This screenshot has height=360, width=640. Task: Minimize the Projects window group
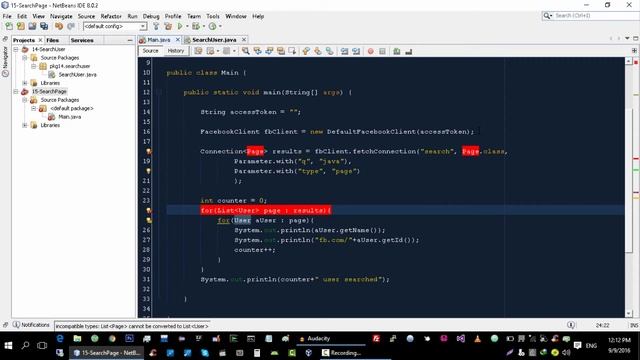tap(130, 40)
